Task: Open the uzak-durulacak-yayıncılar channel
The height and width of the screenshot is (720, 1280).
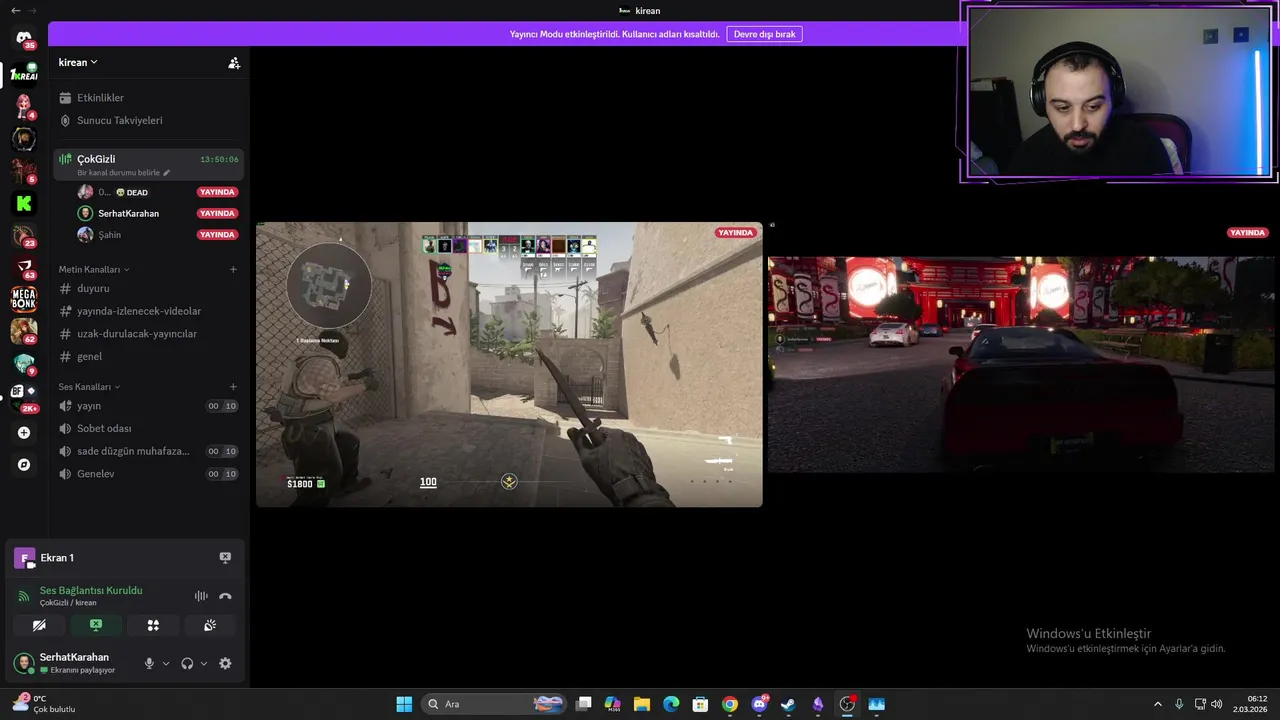Action: tap(148, 334)
